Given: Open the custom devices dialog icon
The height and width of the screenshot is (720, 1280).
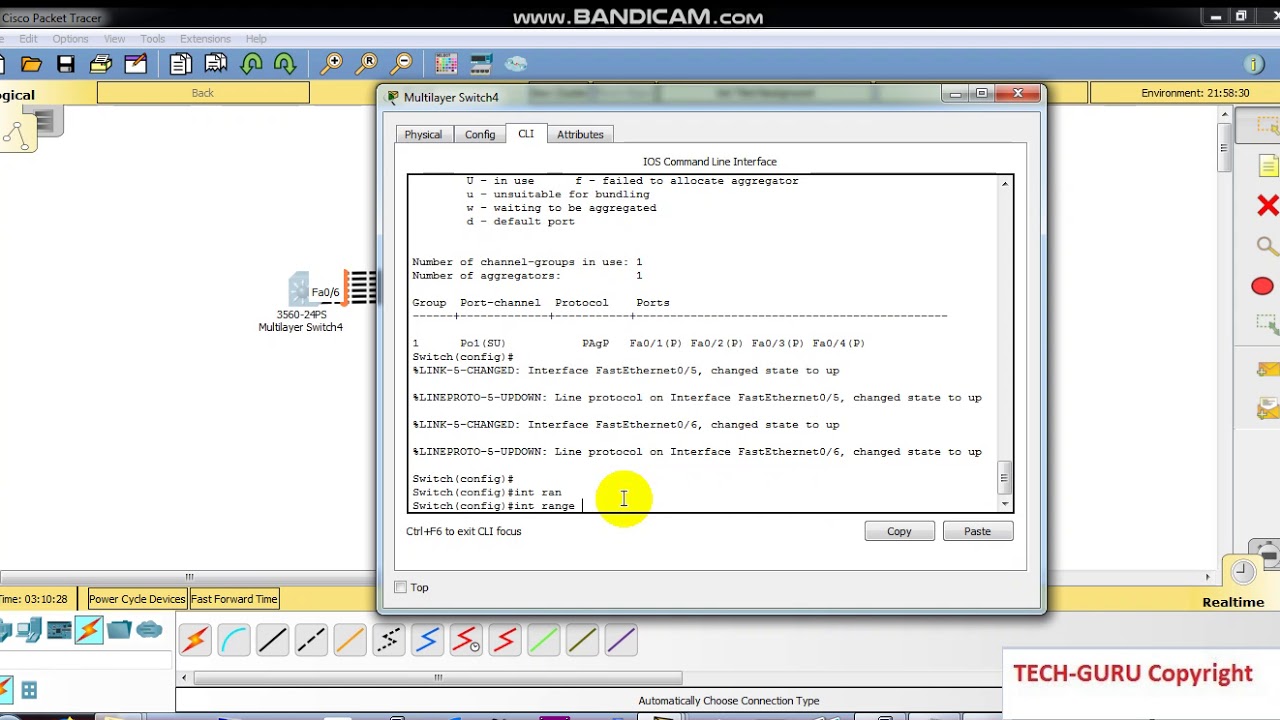Looking at the screenshot, I should click(x=481, y=64).
